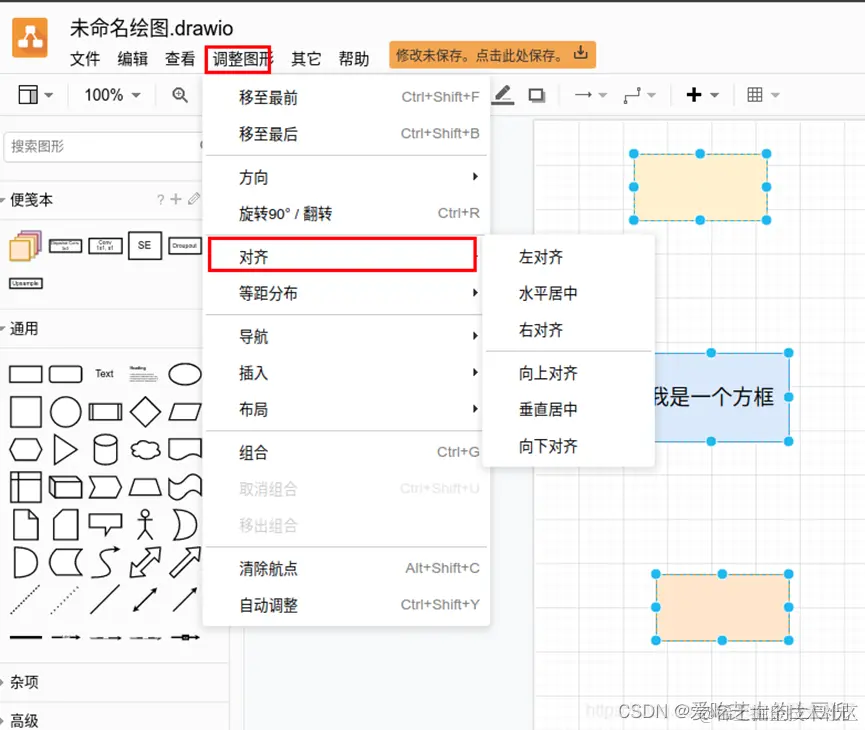Image resolution: width=865 pixels, height=730 pixels.
Task: Click the zoom in magnifier icon
Action: coord(179,95)
